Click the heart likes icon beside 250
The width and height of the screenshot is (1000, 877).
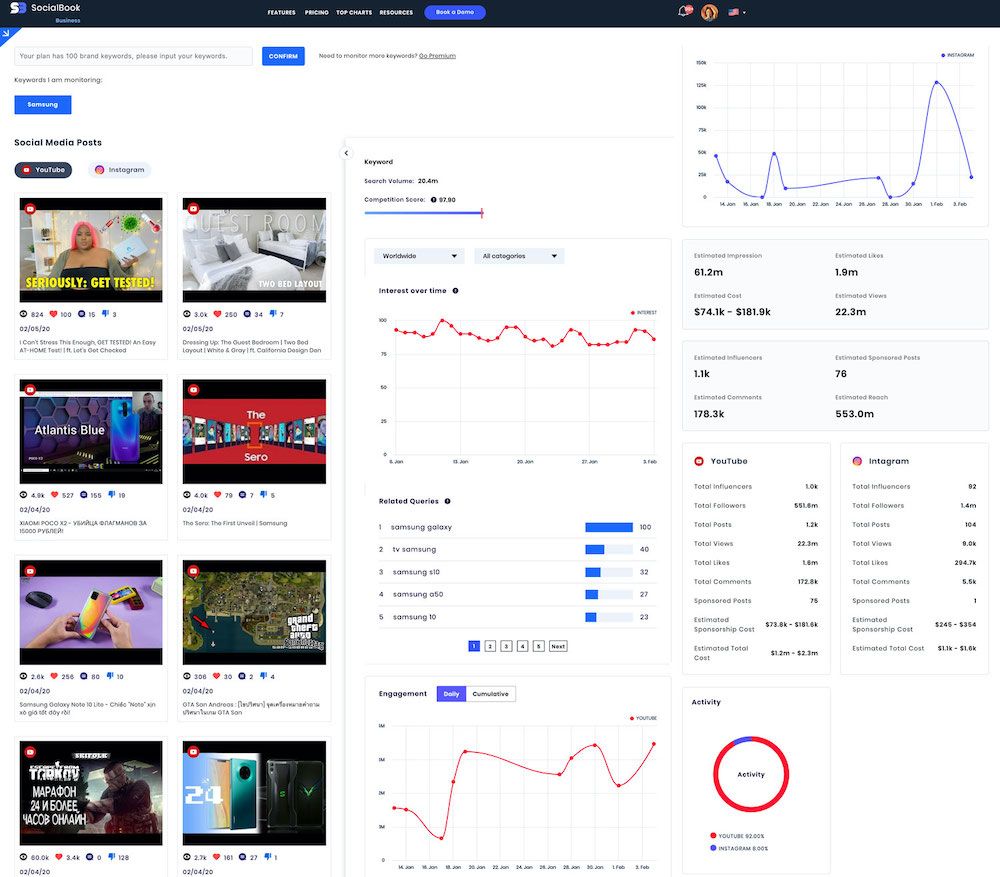coord(217,314)
